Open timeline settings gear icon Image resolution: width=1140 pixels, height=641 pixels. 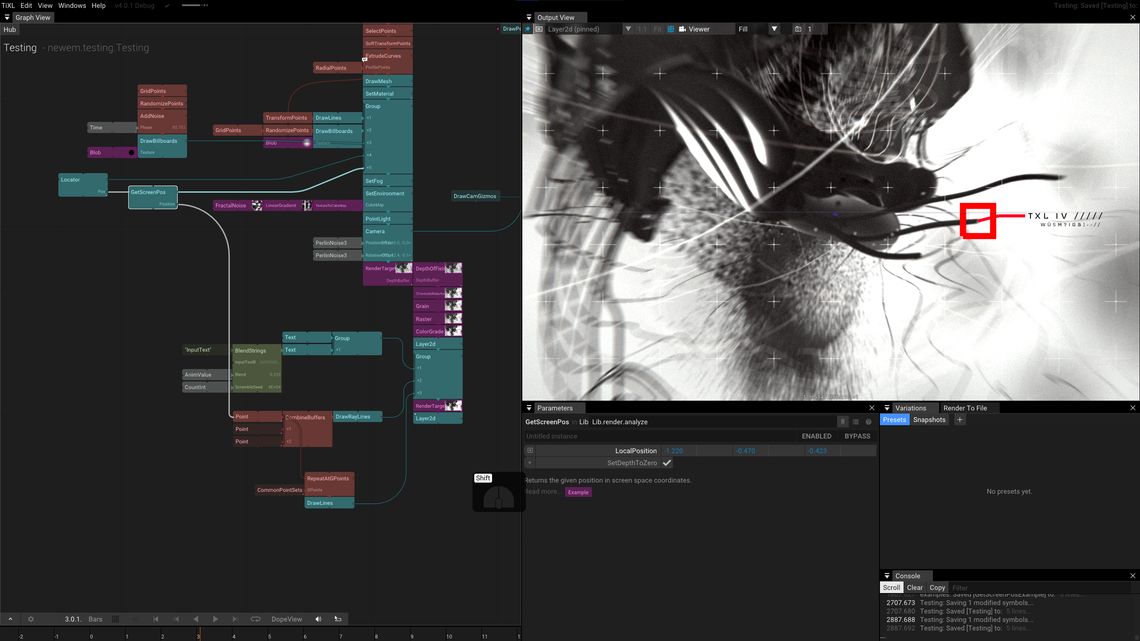pyautogui.click(x=31, y=619)
